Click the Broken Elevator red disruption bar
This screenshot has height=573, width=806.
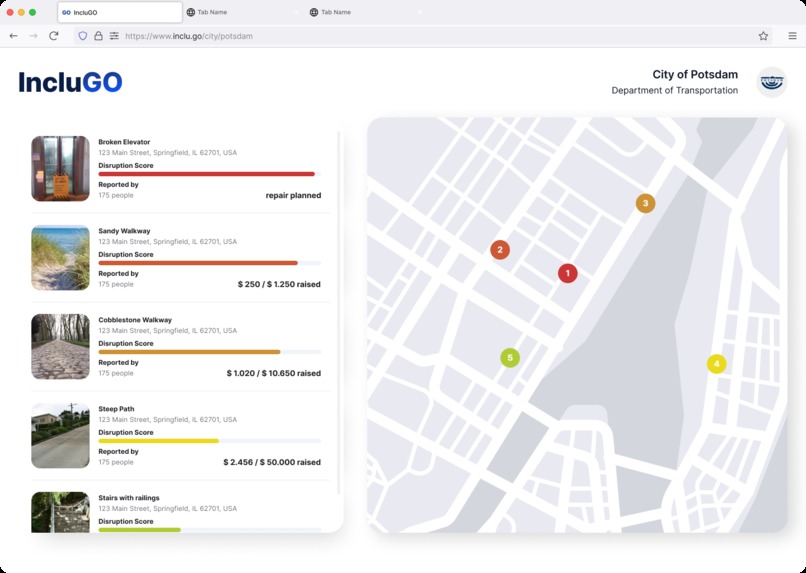[x=207, y=174]
